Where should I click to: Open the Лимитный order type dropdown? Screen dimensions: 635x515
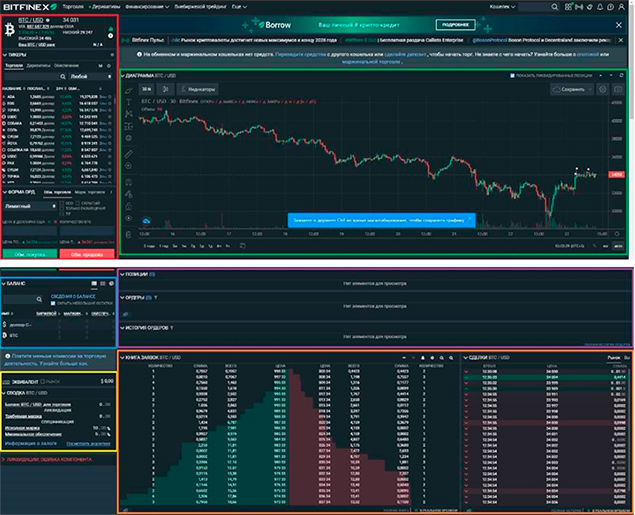[30, 206]
